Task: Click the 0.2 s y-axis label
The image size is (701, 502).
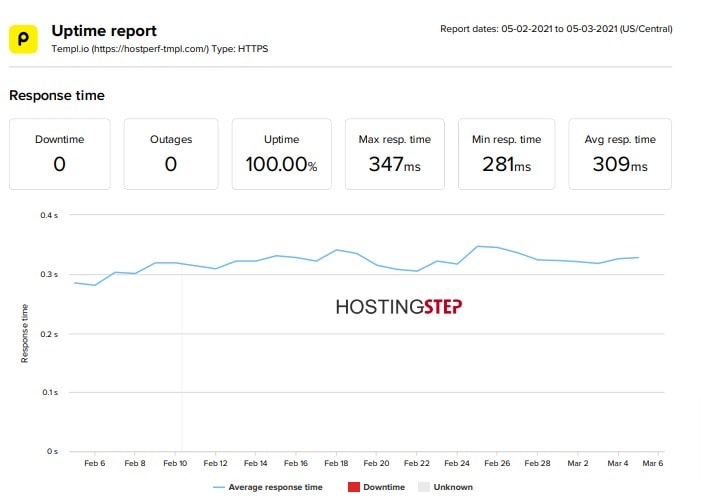Action: click(49, 334)
